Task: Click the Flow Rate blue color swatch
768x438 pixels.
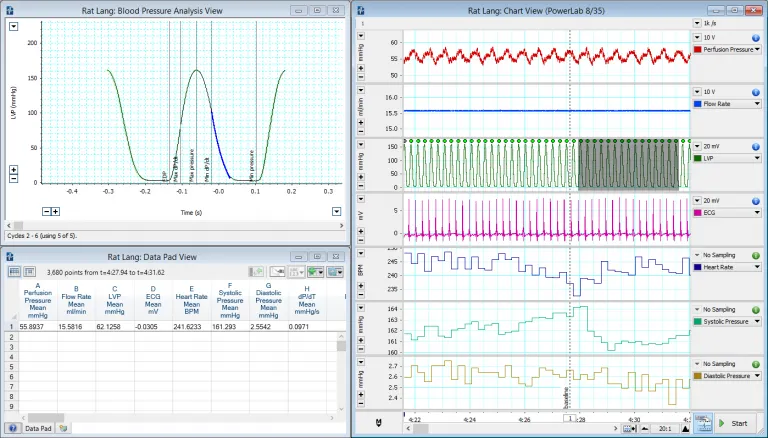Action: pos(698,103)
